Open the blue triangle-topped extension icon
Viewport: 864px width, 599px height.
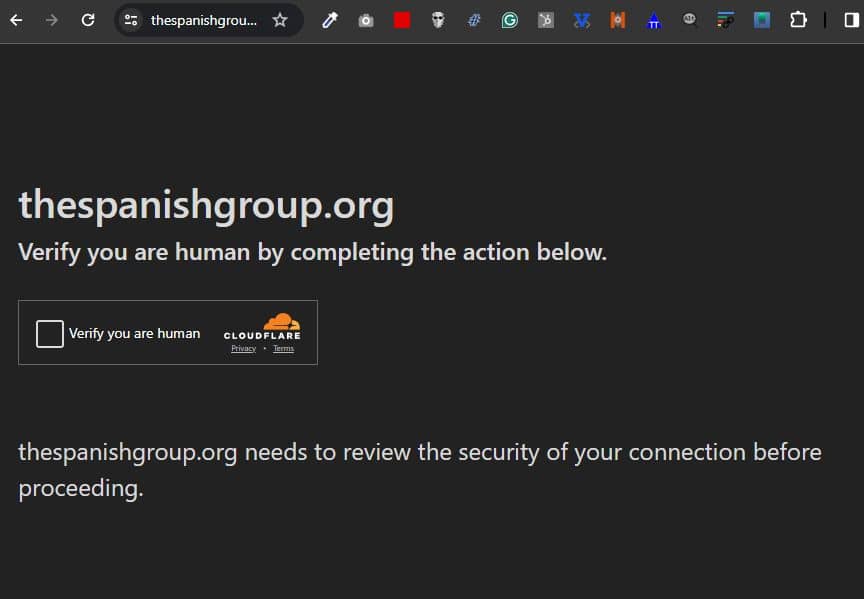coord(654,21)
